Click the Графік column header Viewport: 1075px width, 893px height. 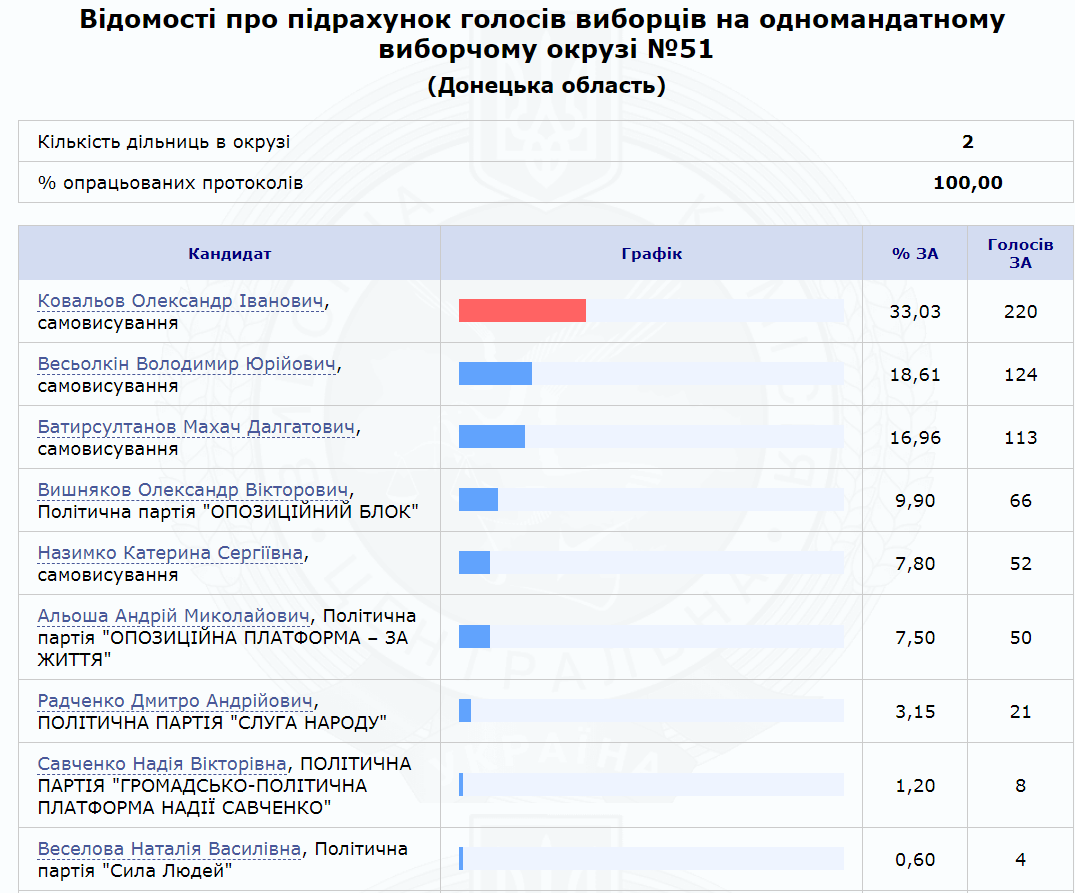click(x=651, y=254)
